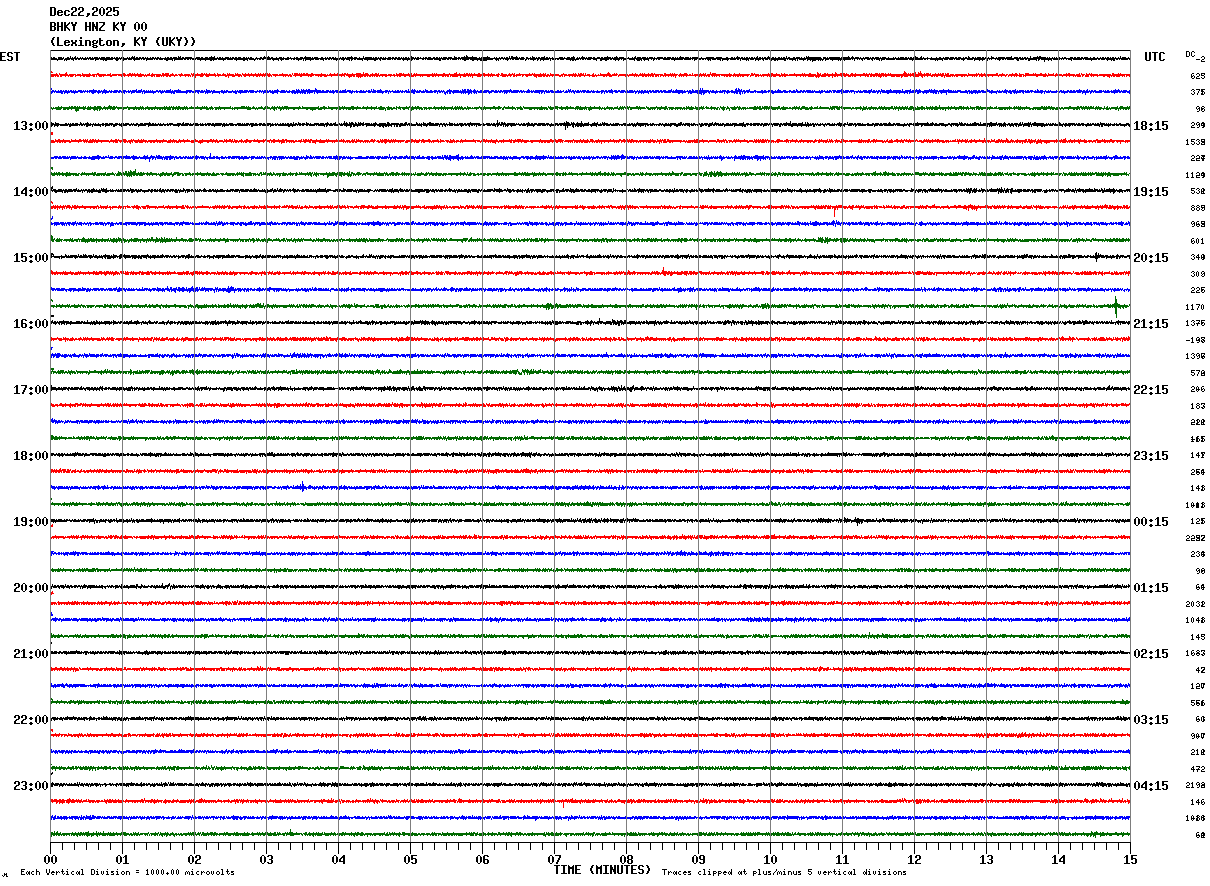This screenshot has width=1210, height=886.
Task: Click the "16:00" EST time label
Action: [30, 324]
